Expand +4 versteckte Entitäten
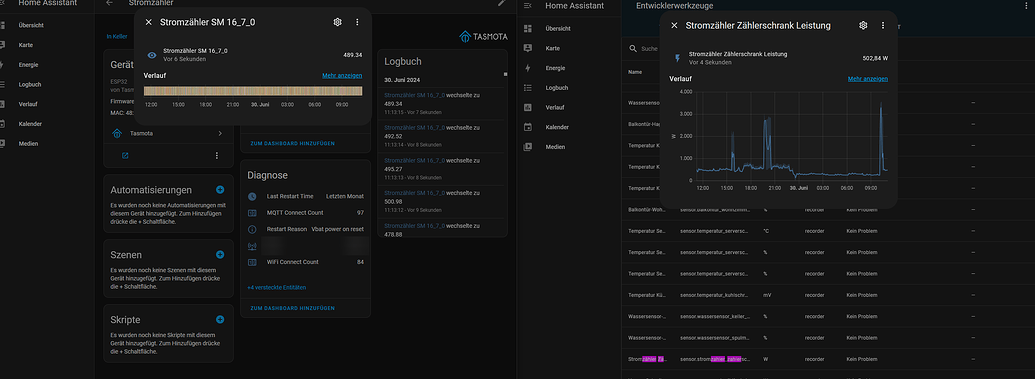 (277, 287)
